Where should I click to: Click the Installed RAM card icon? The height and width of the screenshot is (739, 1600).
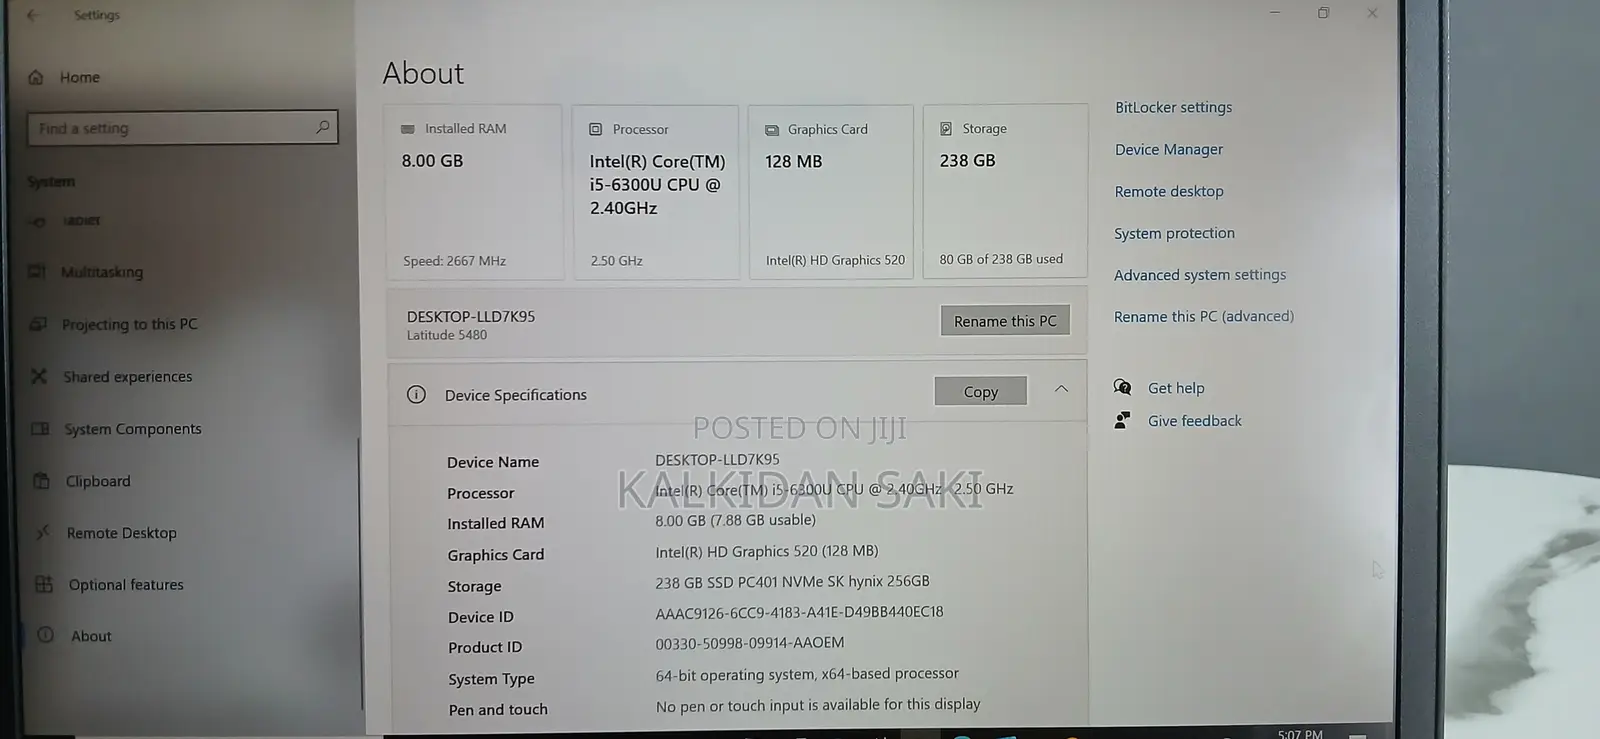click(x=408, y=129)
